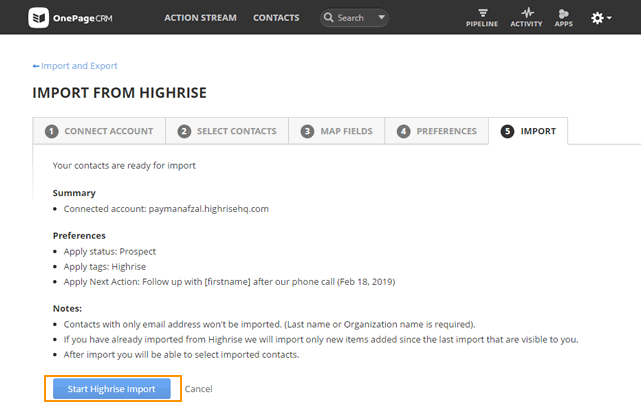Click the Notes heading
This screenshot has width=641, height=417.
pos(67,309)
